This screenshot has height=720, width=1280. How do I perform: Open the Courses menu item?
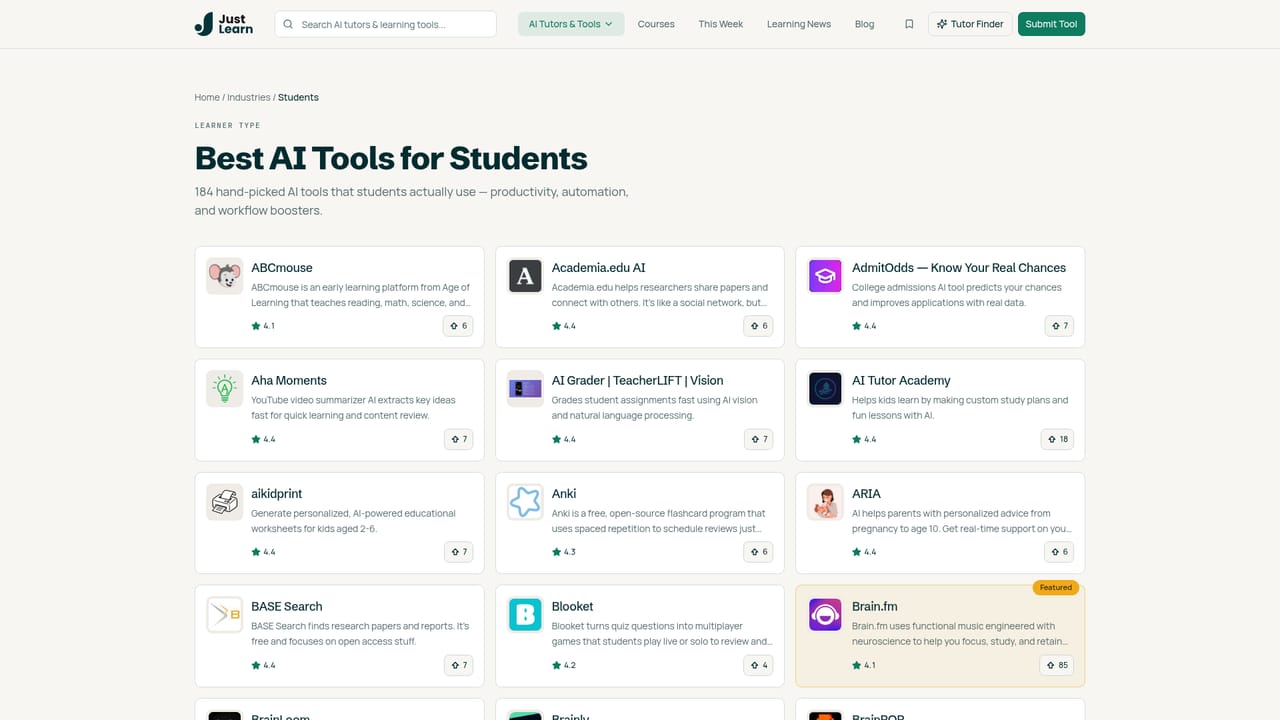point(656,24)
